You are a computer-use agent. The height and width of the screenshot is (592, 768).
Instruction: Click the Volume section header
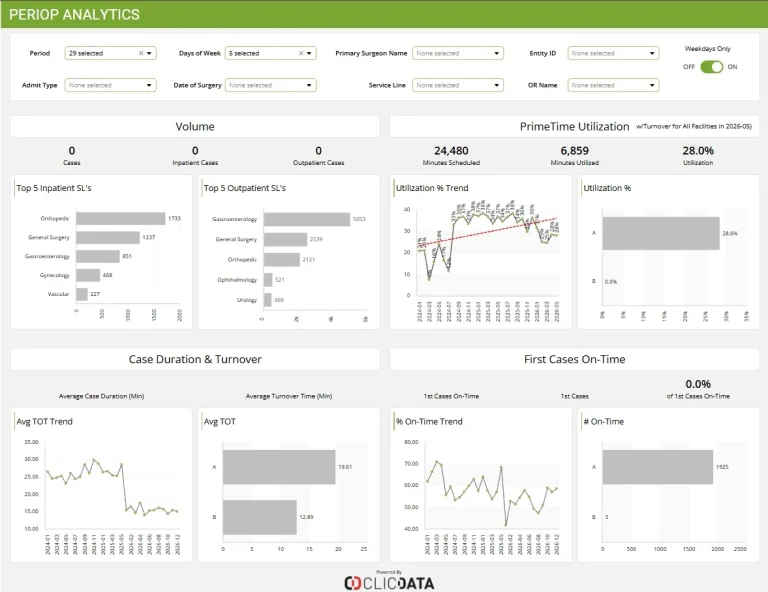pyautogui.click(x=195, y=127)
